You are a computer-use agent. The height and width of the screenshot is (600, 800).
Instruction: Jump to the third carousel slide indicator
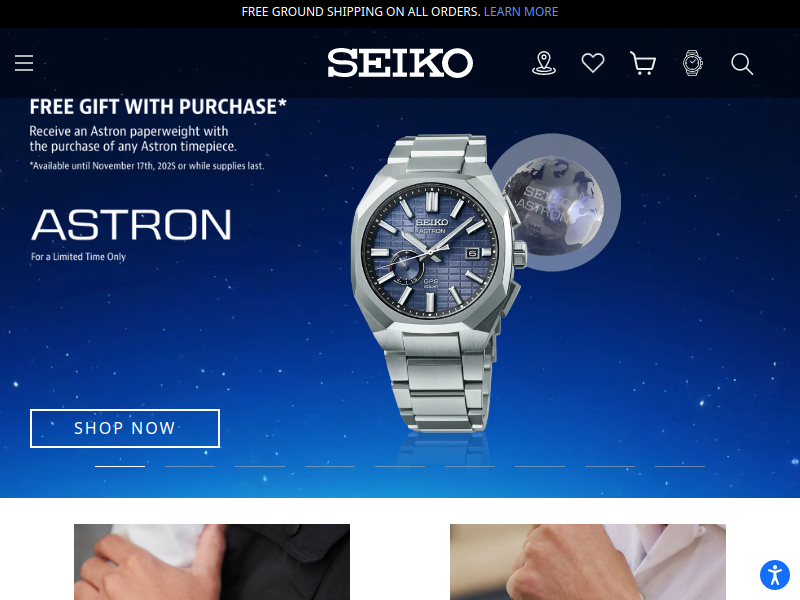pos(260,466)
